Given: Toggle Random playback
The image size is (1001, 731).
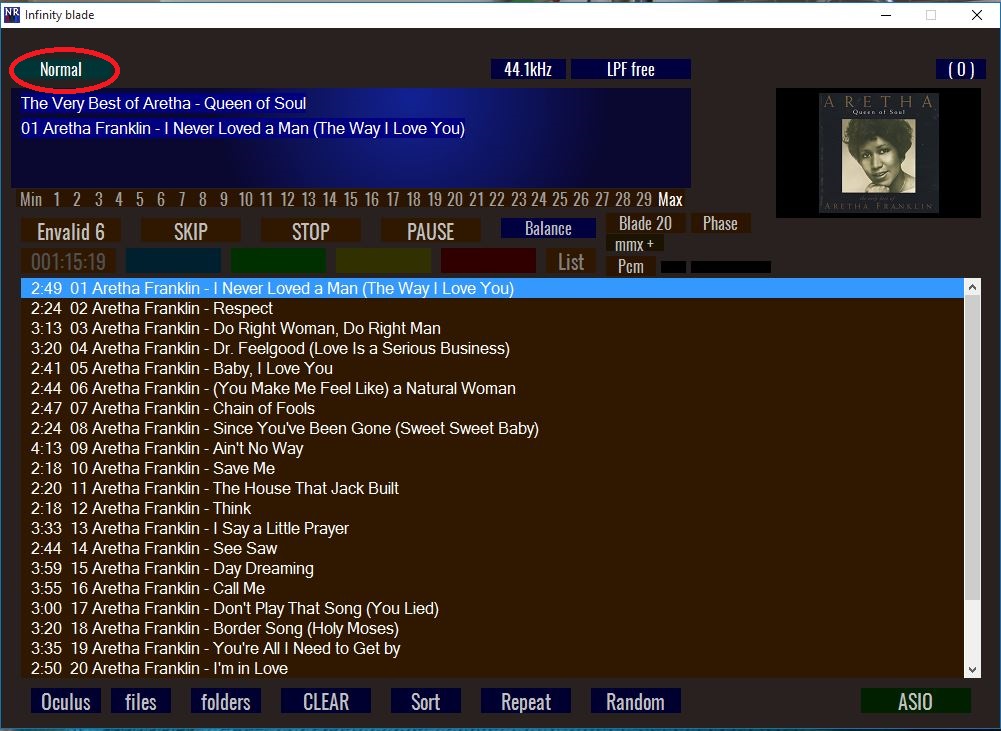Looking at the screenshot, I should click(x=635, y=702).
